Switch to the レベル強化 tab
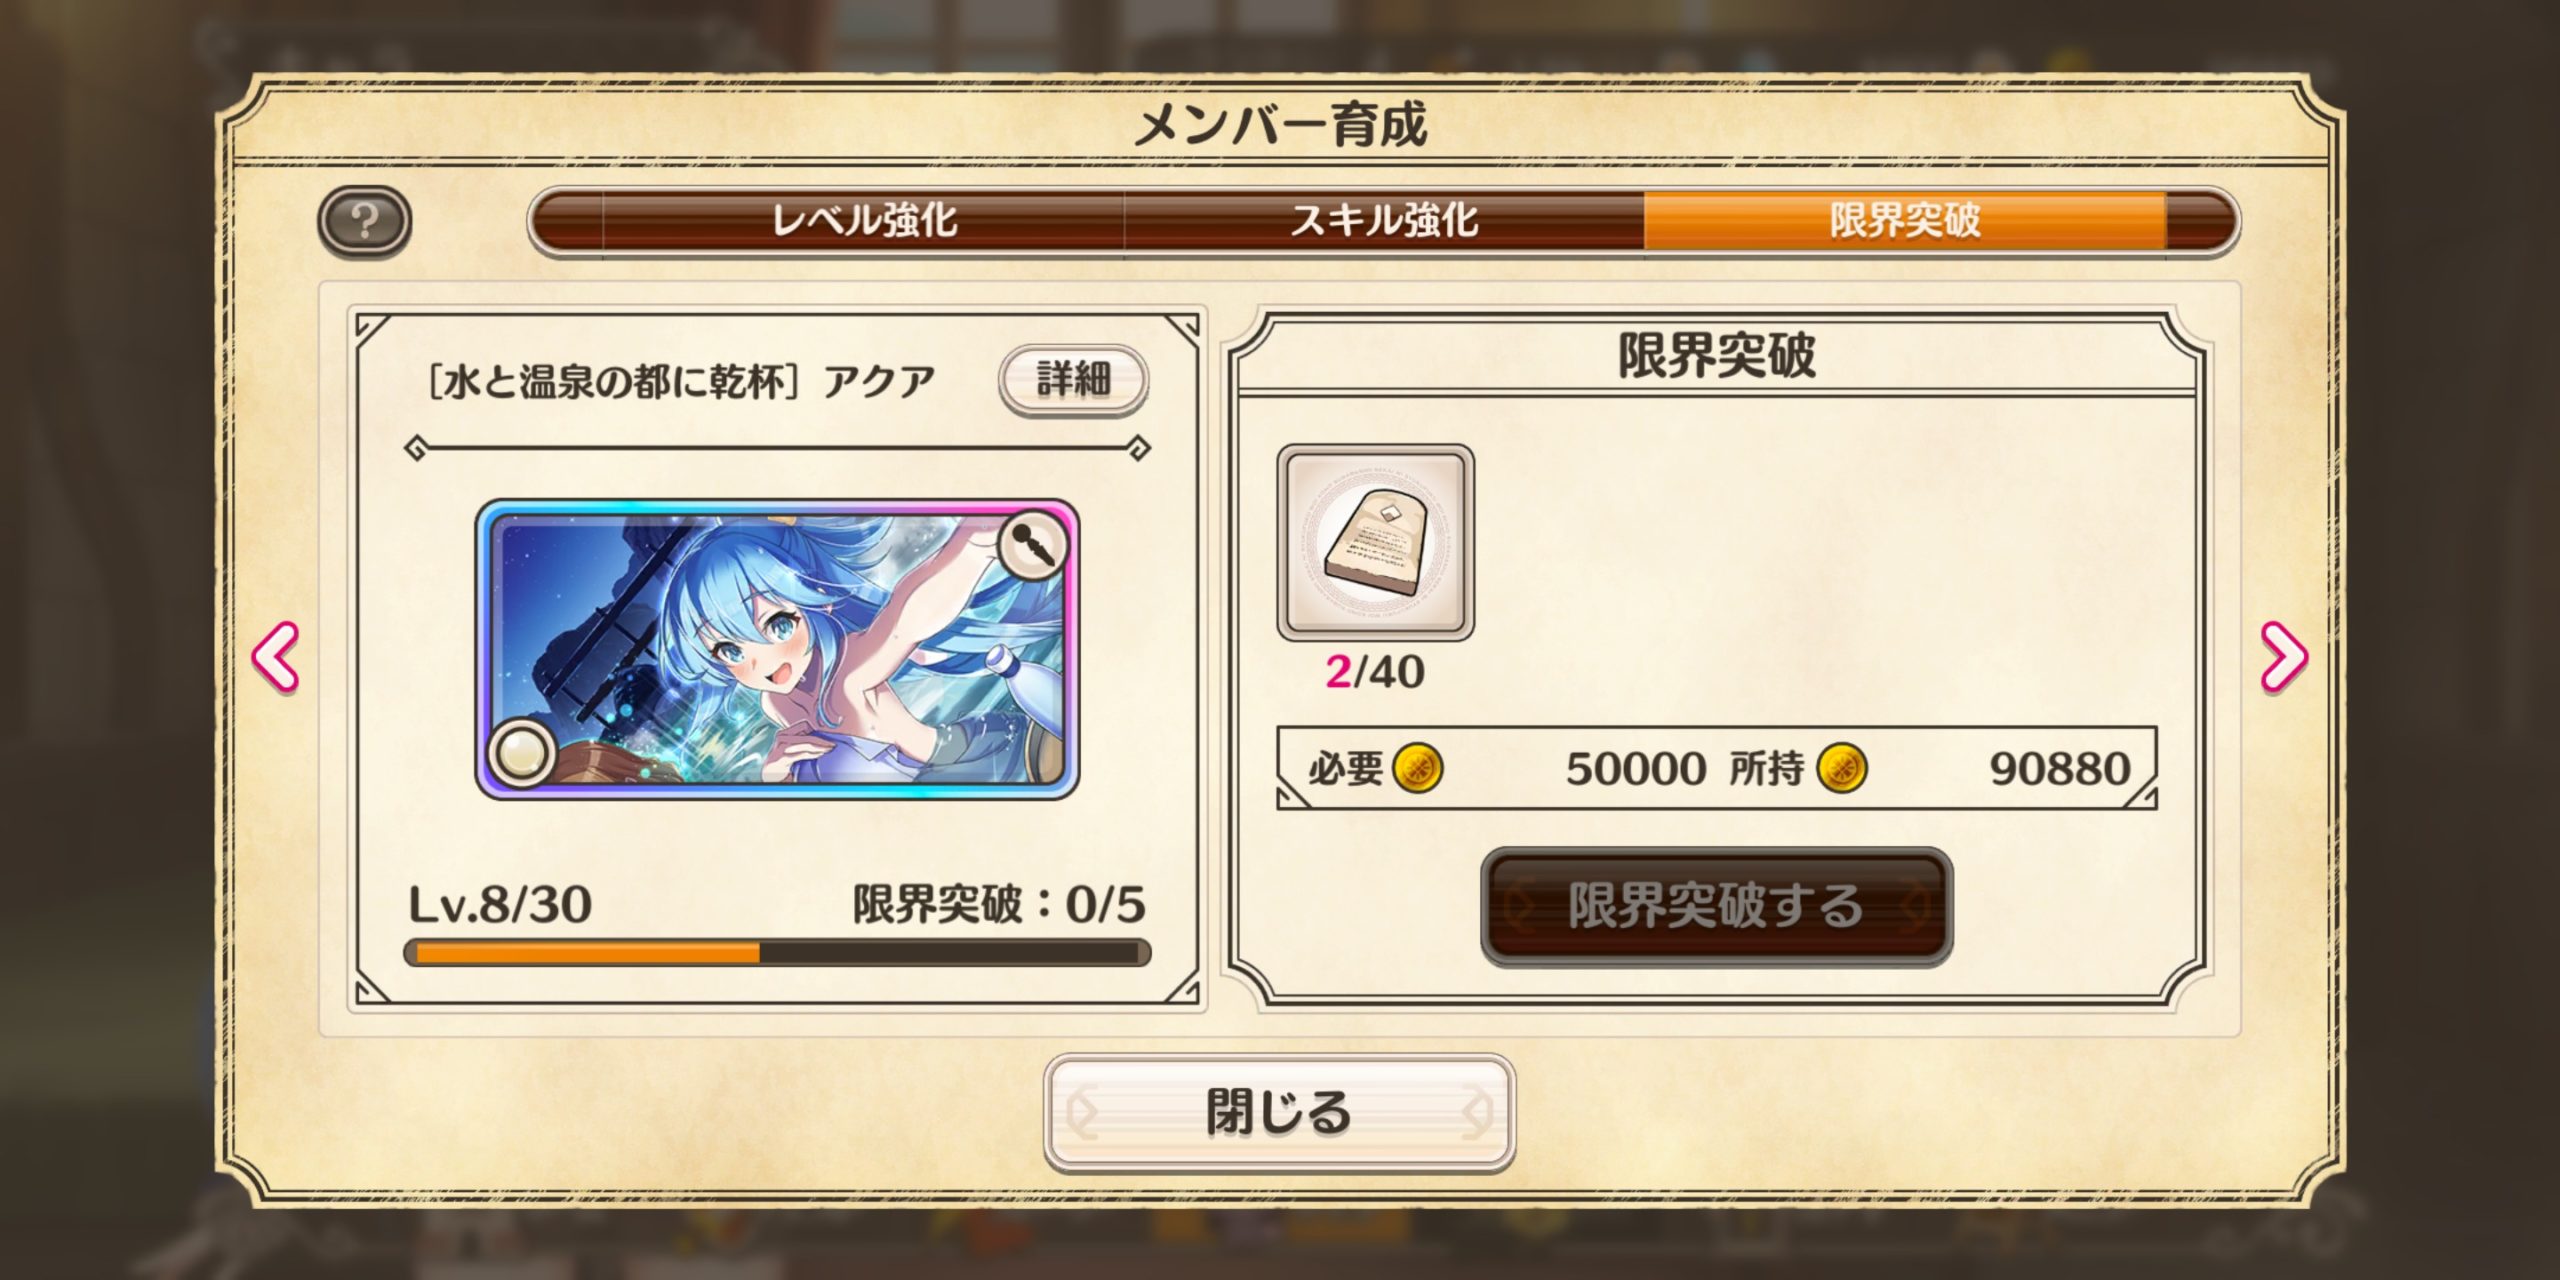This screenshot has width=2560, height=1280. tap(864, 220)
